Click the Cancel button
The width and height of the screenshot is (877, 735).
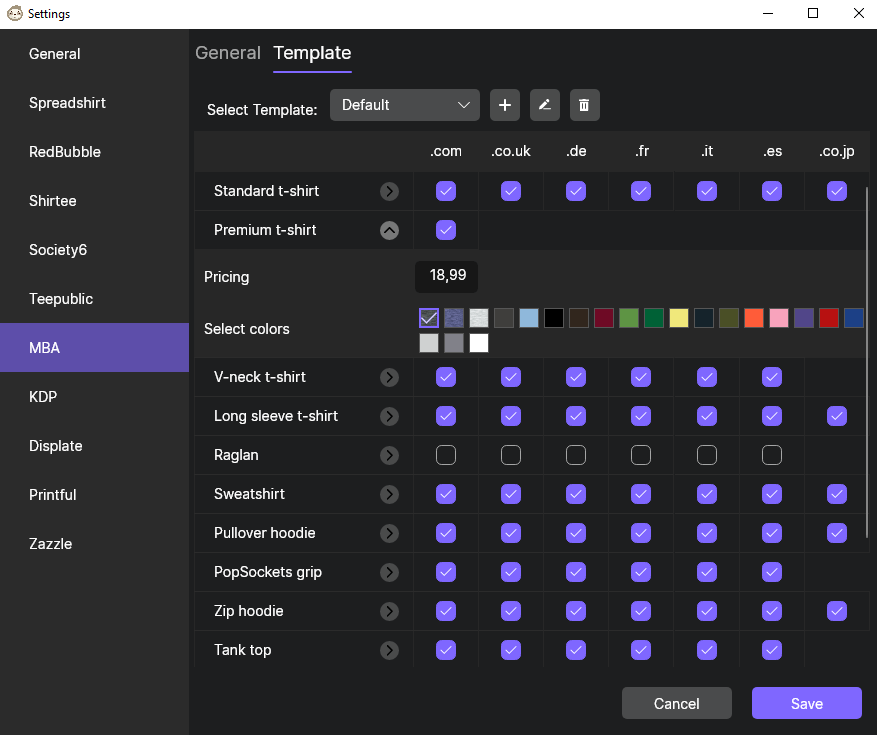click(x=677, y=703)
